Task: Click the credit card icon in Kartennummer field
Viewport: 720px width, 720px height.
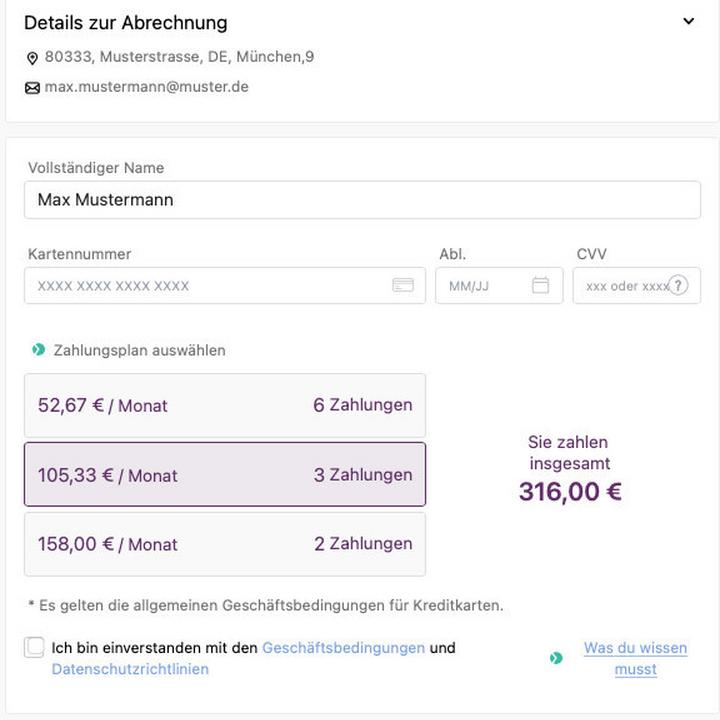Action: click(x=403, y=285)
